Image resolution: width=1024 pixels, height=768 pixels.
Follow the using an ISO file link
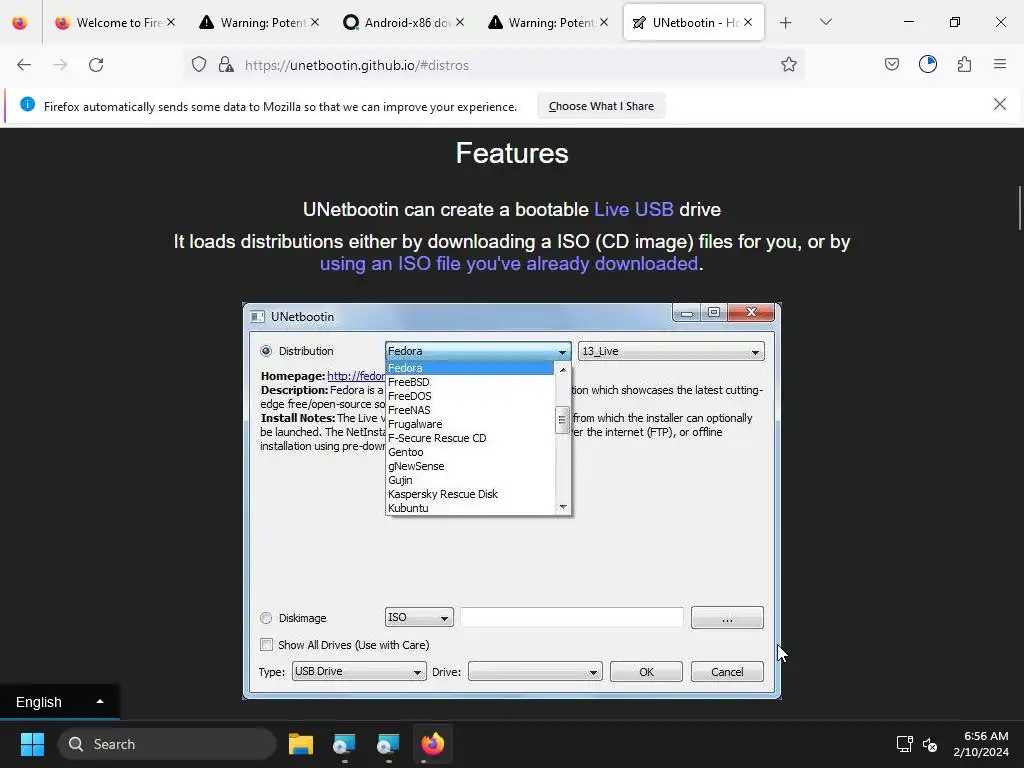click(x=509, y=263)
